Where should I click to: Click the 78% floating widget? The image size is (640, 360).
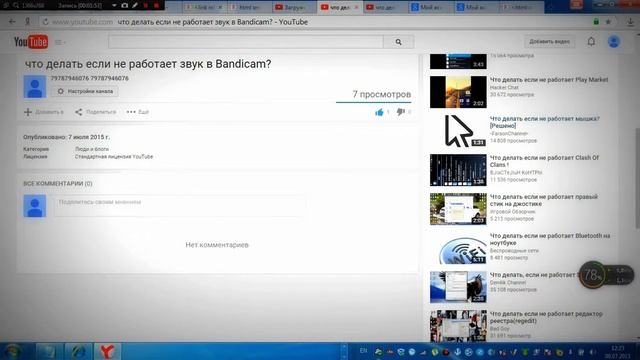point(606,275)
